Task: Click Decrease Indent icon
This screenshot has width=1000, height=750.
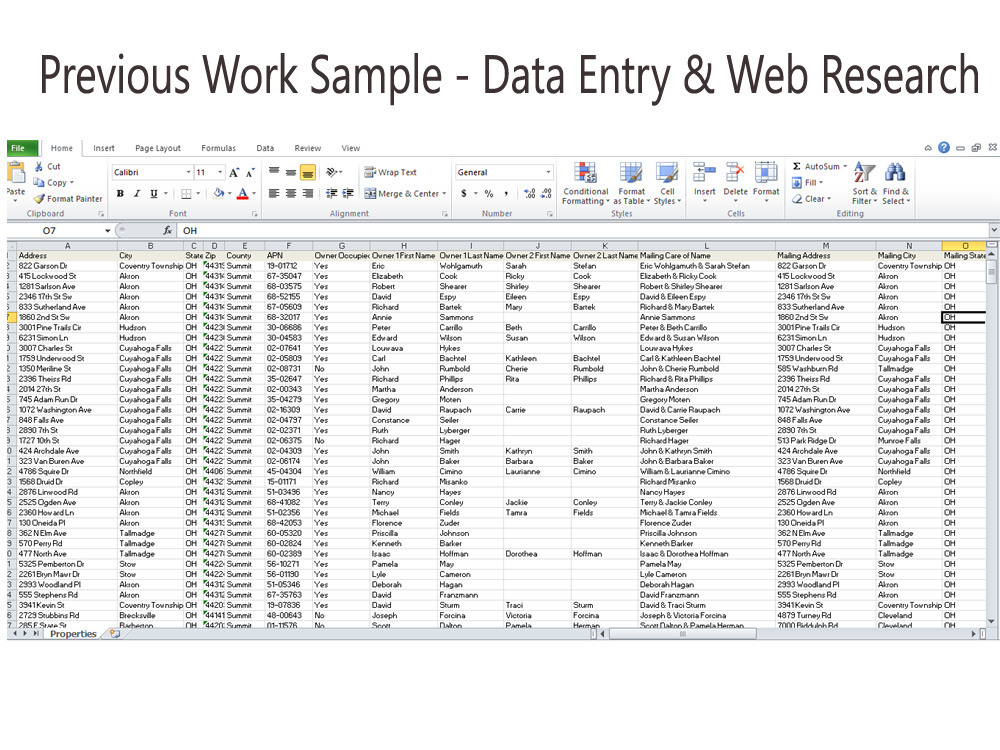Action: [332, 193]
